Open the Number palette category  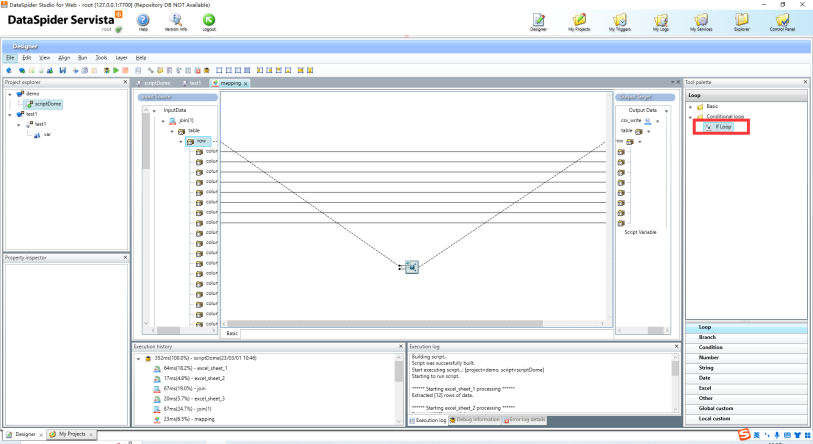point(746,357)
